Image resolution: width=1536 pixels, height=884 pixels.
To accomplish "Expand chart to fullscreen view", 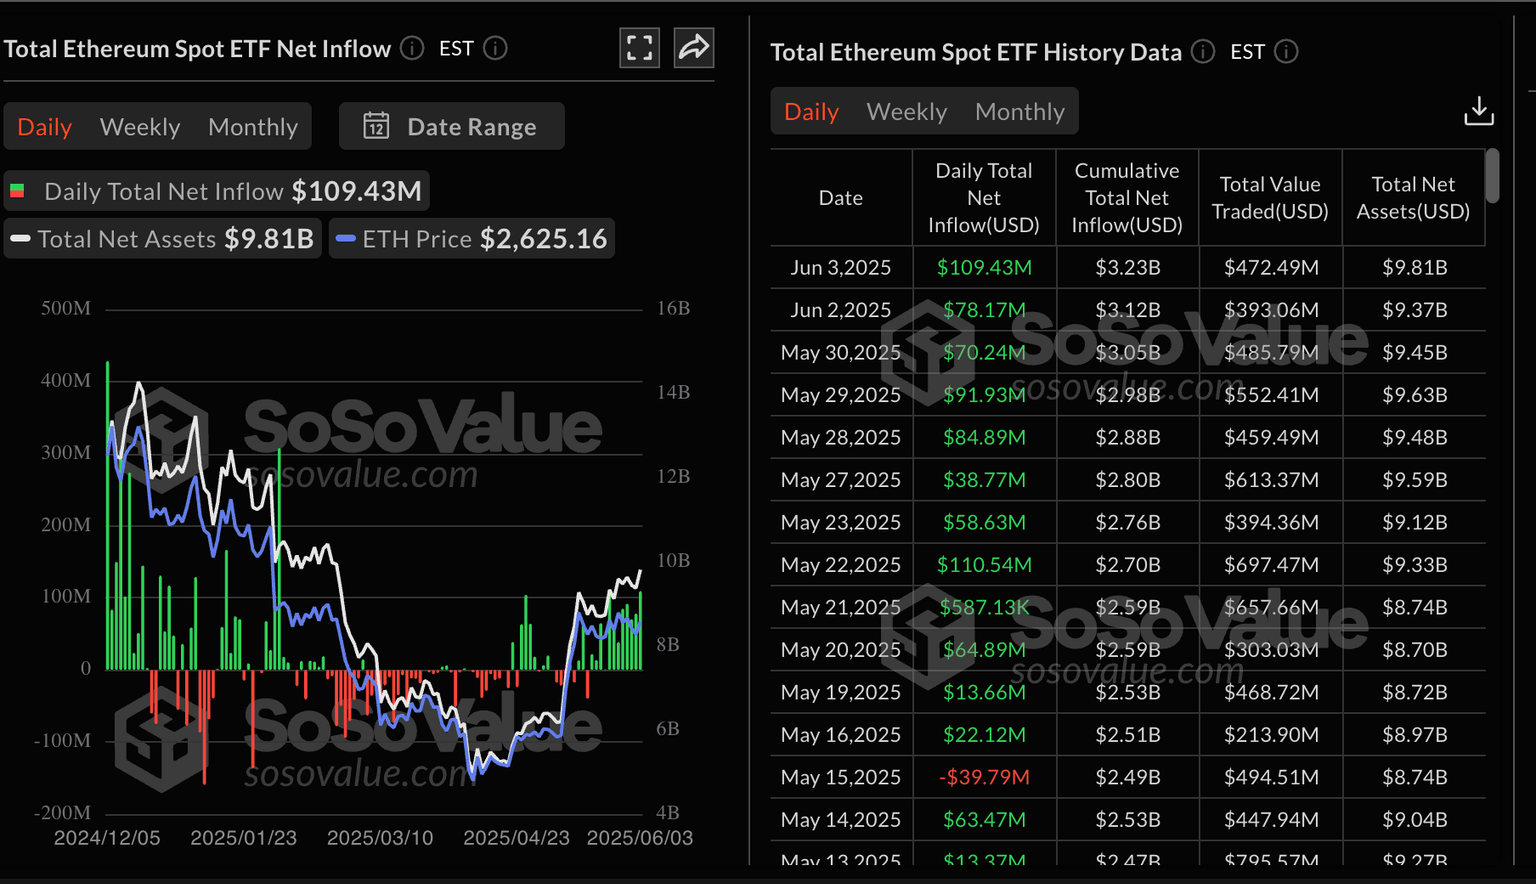I will [x=639, y=47].
